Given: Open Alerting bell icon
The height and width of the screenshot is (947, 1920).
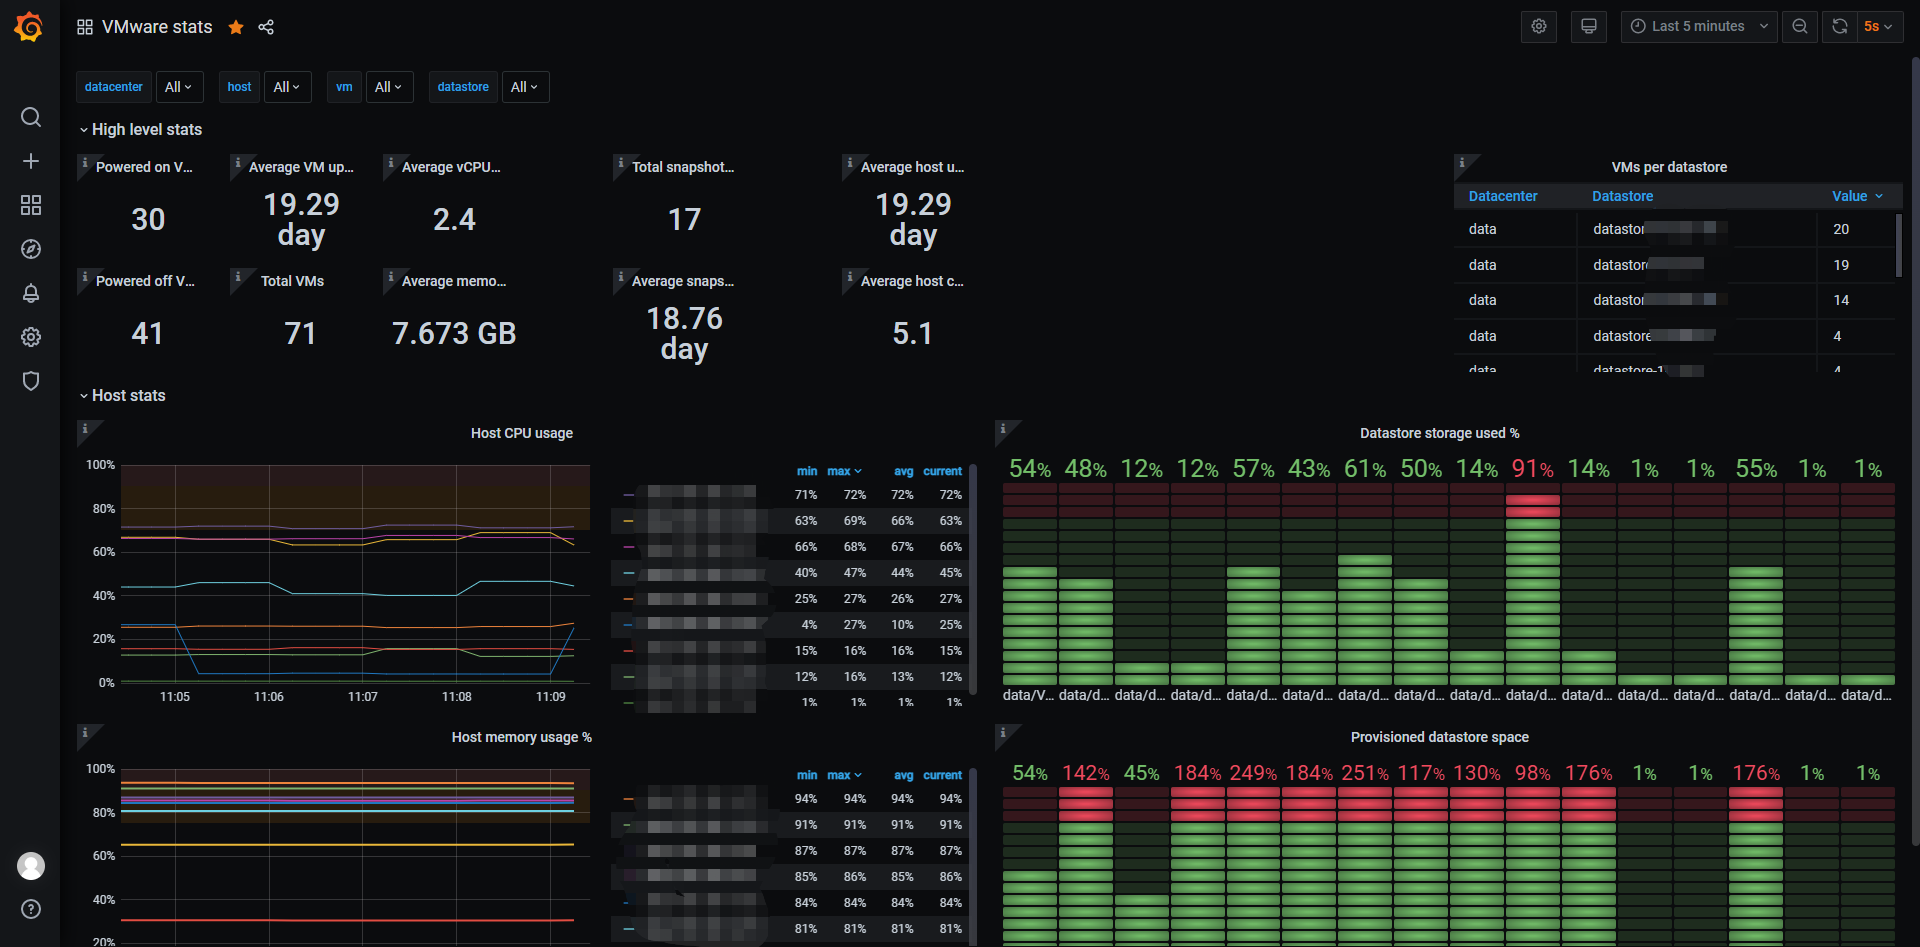Looking at the screenshot, I should click(x=31, y=293).
